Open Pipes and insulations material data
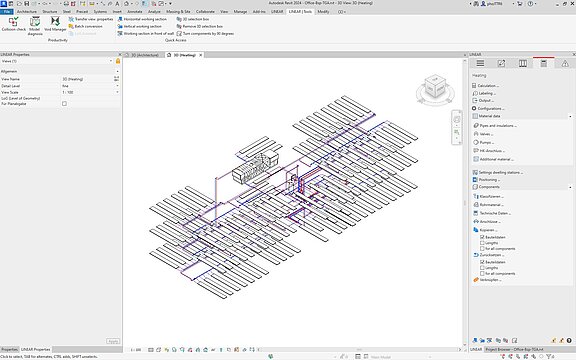The height and width of the screenshot is (360, 576). tap(495, 126)
